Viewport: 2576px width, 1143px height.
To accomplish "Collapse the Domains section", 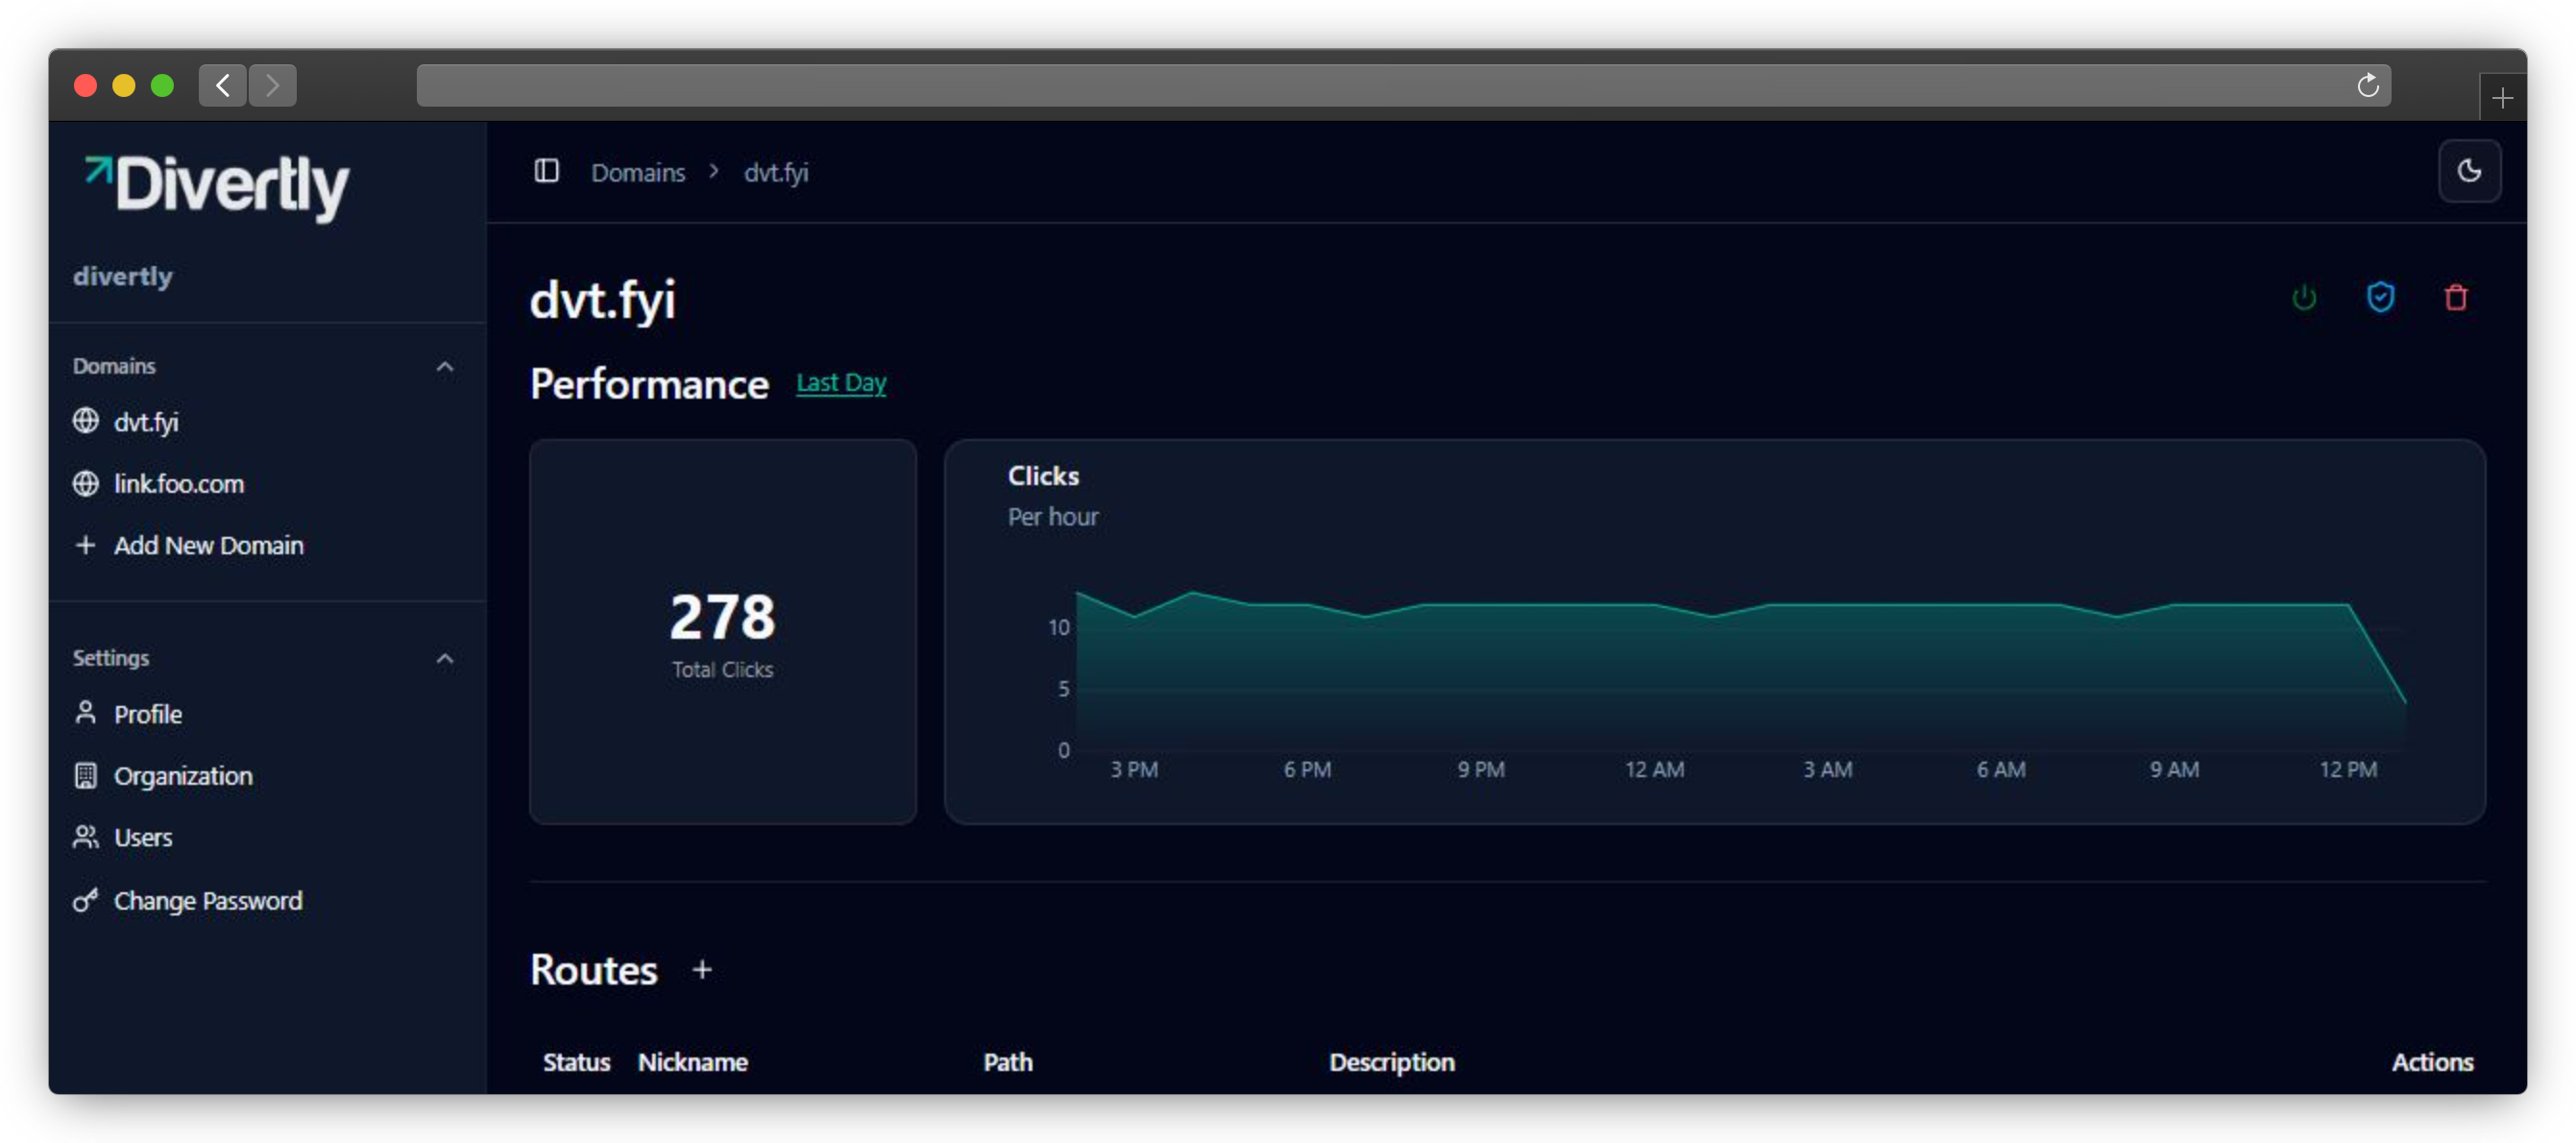I will (445, 366).
